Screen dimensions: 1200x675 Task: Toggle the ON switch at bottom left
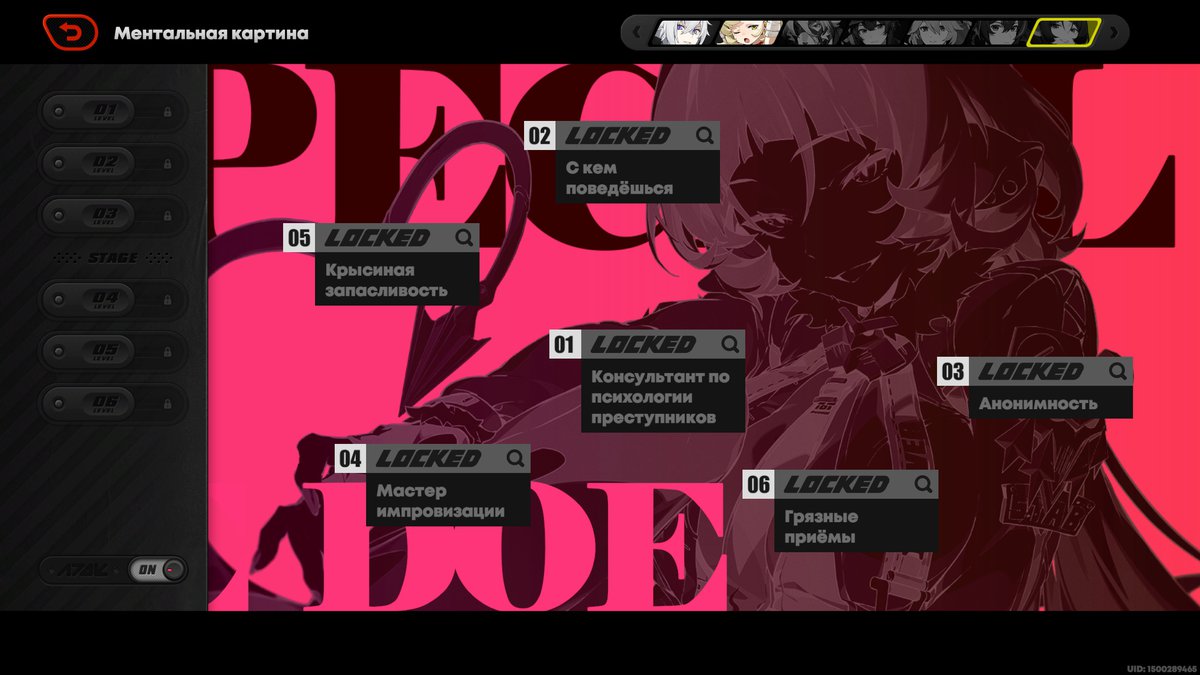(158, 570)
